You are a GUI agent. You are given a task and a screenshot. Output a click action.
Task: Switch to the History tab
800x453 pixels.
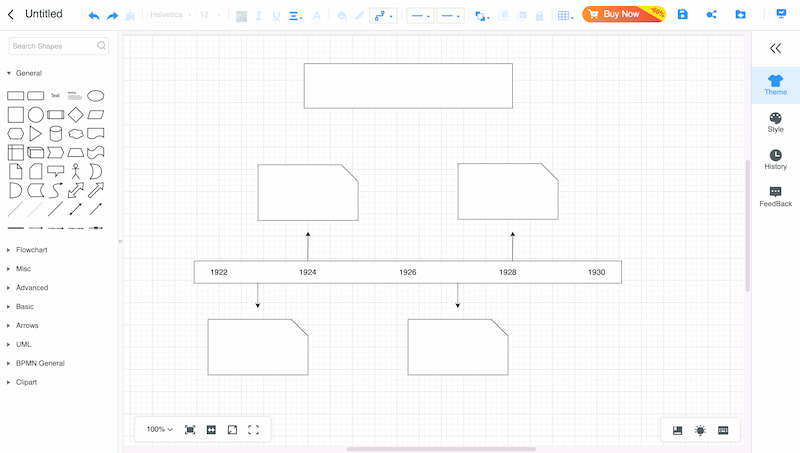tap(775, 159)
